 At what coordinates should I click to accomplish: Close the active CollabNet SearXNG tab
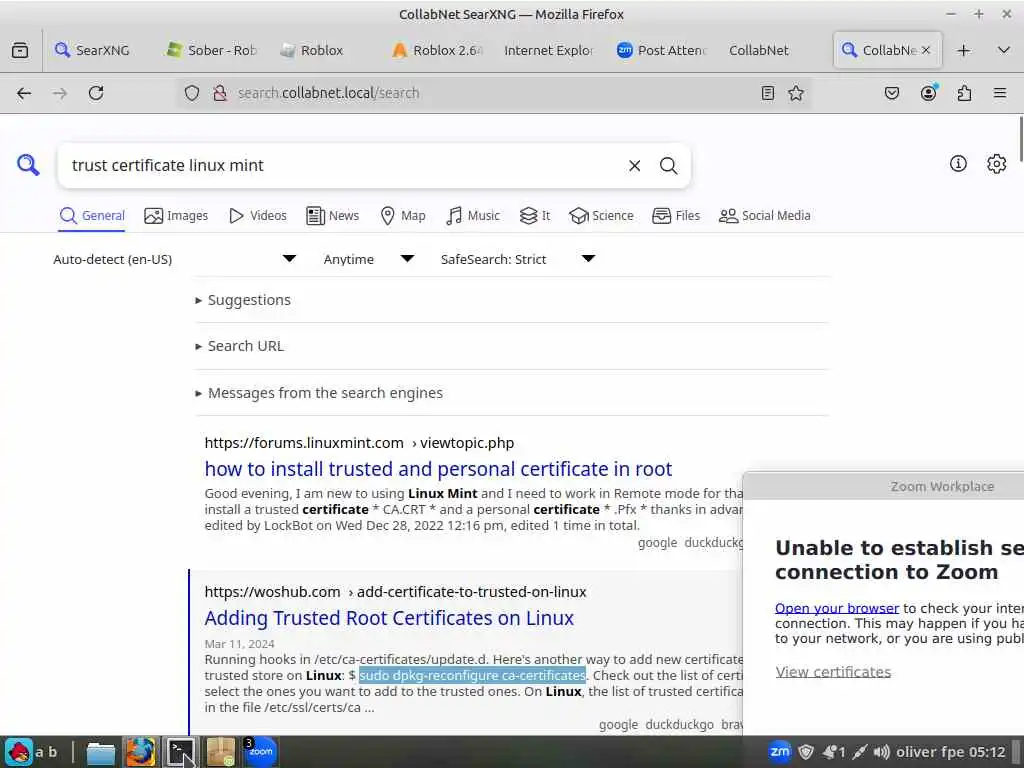point(926,50)
